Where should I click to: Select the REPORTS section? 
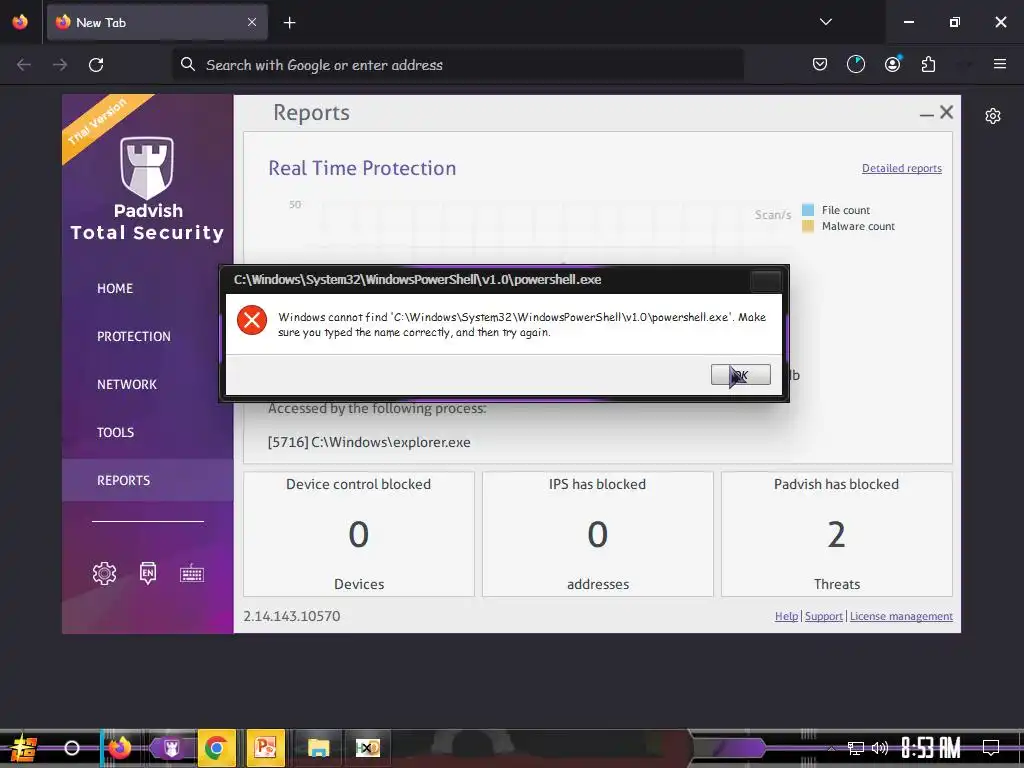point(148,480)
